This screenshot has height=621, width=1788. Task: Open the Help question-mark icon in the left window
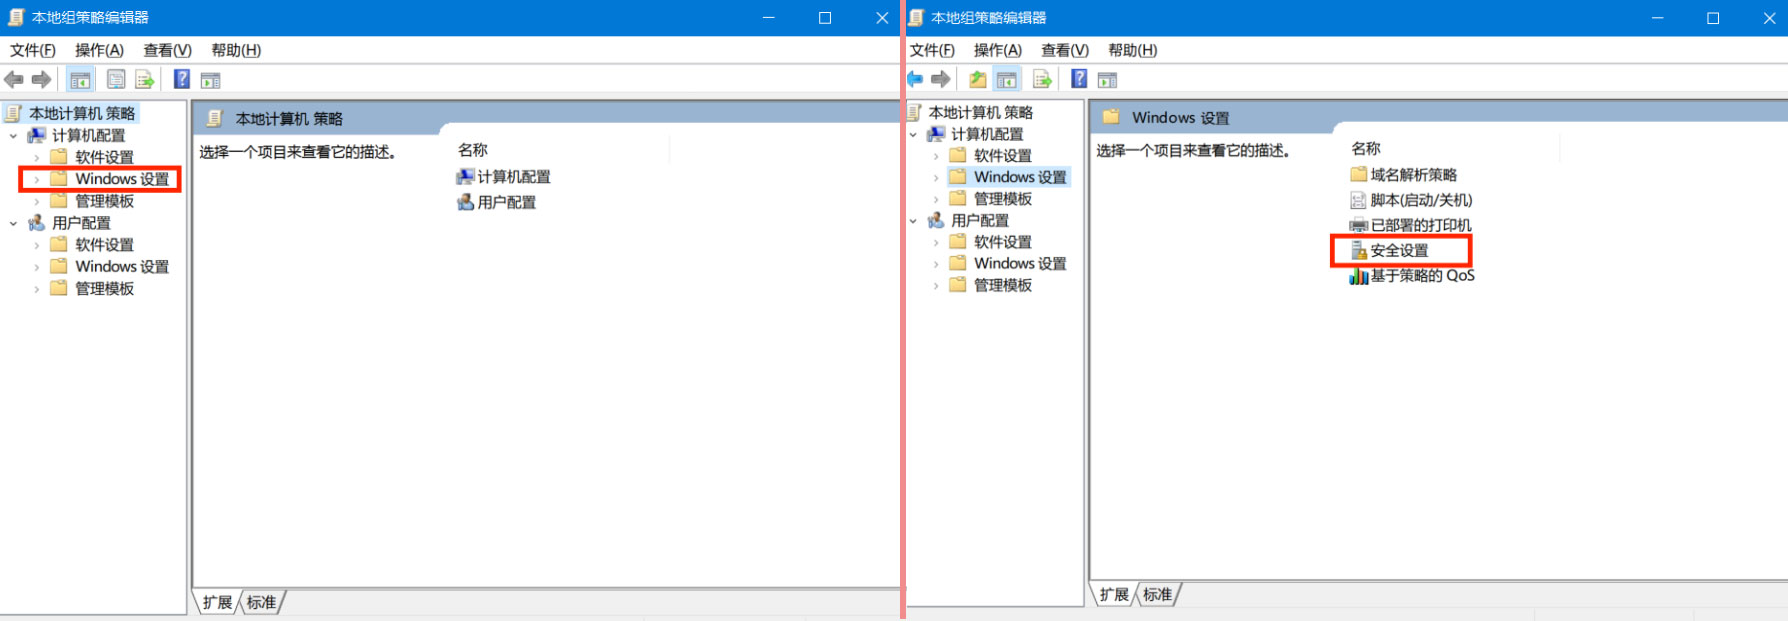tap(182, 79)
